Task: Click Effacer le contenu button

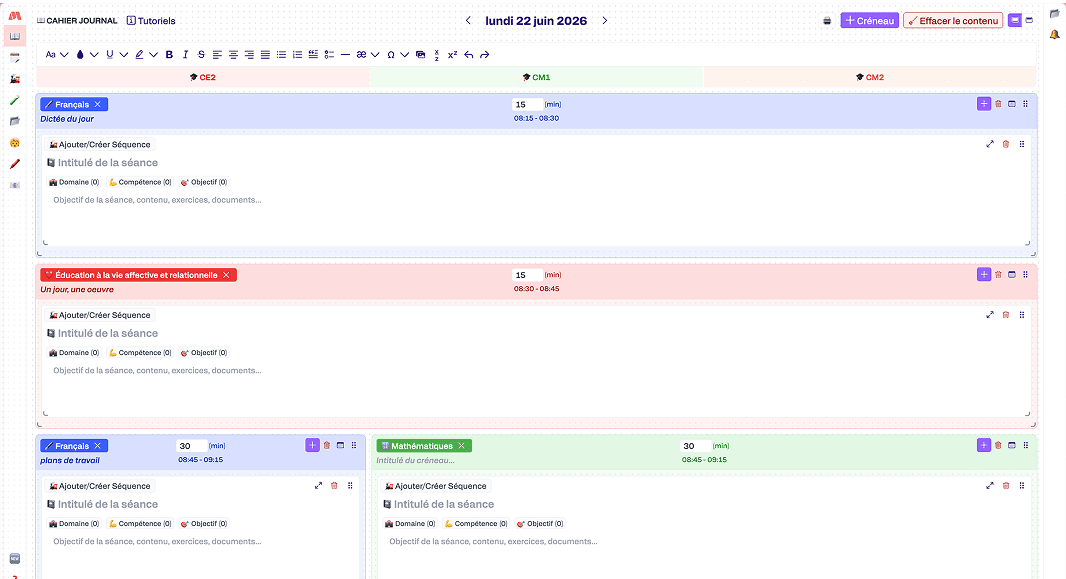Action: coord(953,20)
